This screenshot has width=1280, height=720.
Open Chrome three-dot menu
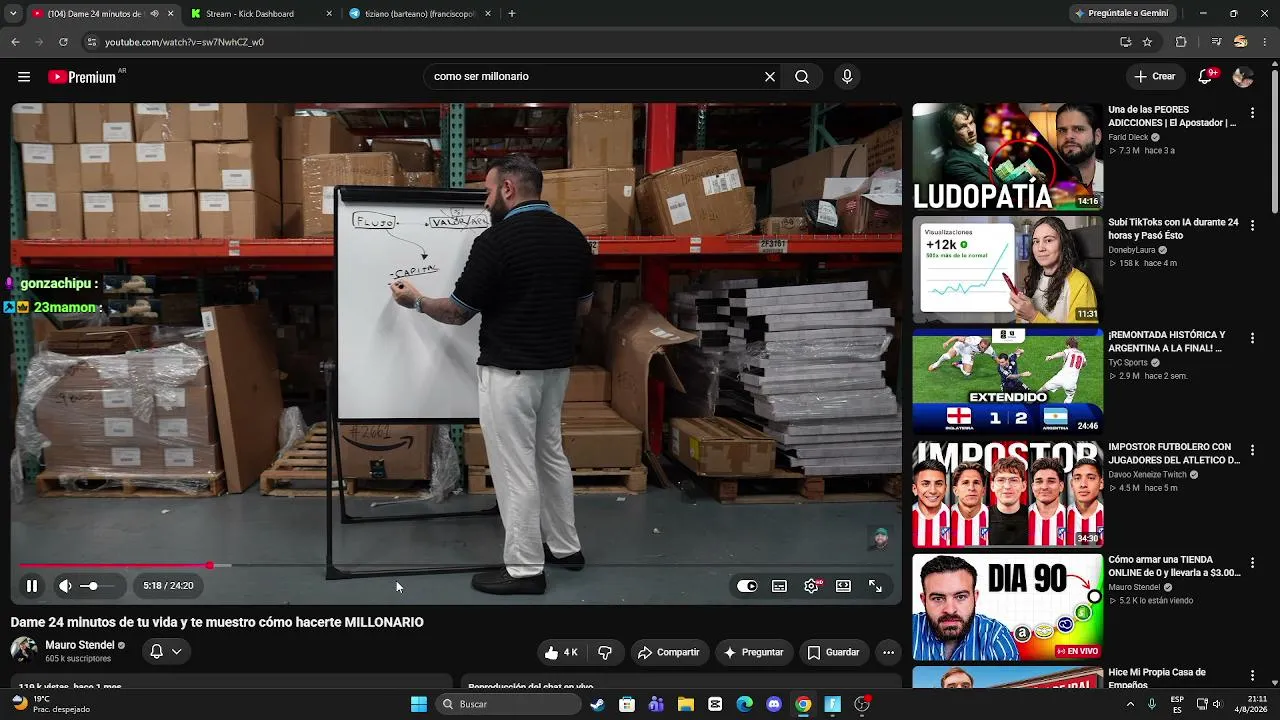coord(1266,42)
